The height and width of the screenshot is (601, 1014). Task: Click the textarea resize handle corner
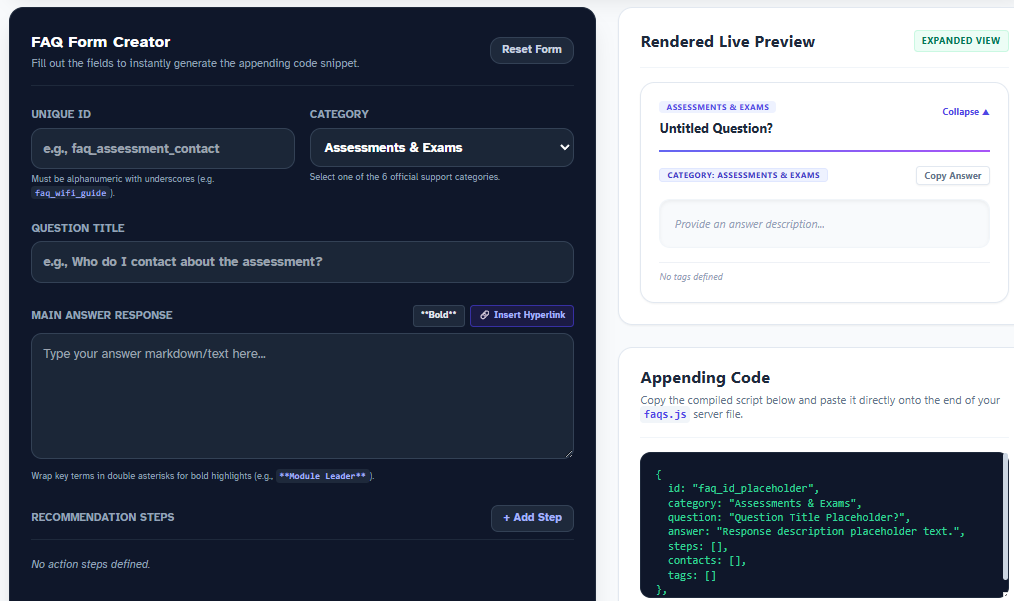pyautogui.click(x=568, y=453)
